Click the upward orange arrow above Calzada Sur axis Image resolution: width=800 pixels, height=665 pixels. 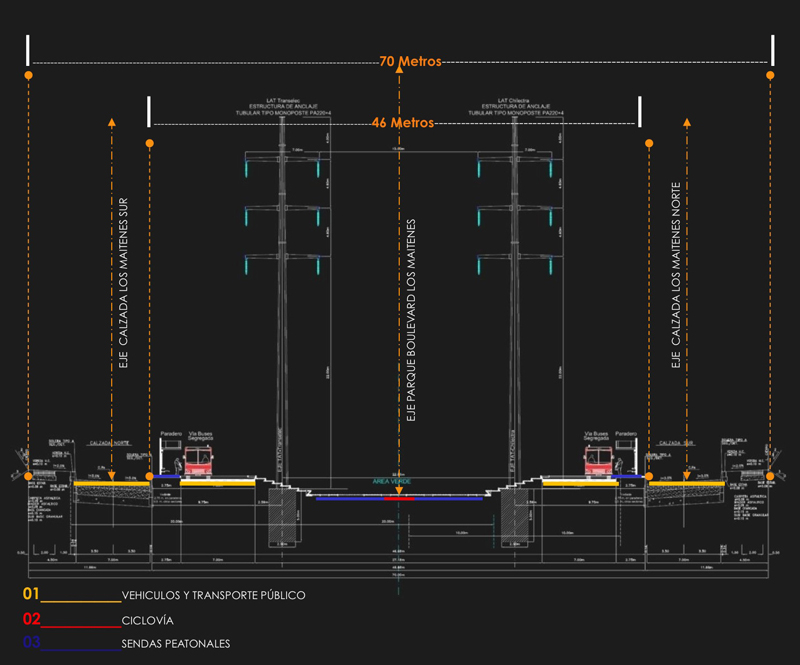click(111, 123)
